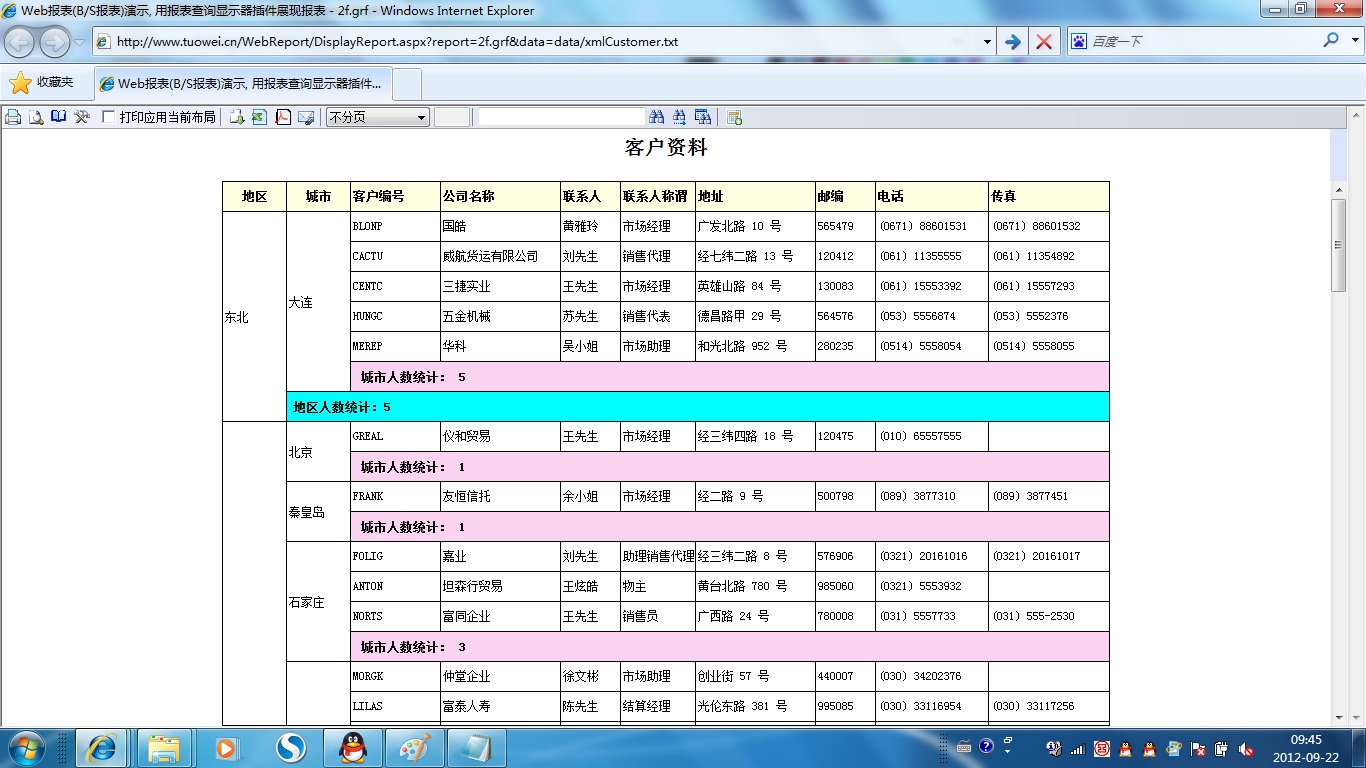1366x768 pixels.
Task: Click the binoculars Find icon
Action: (657, 117)
